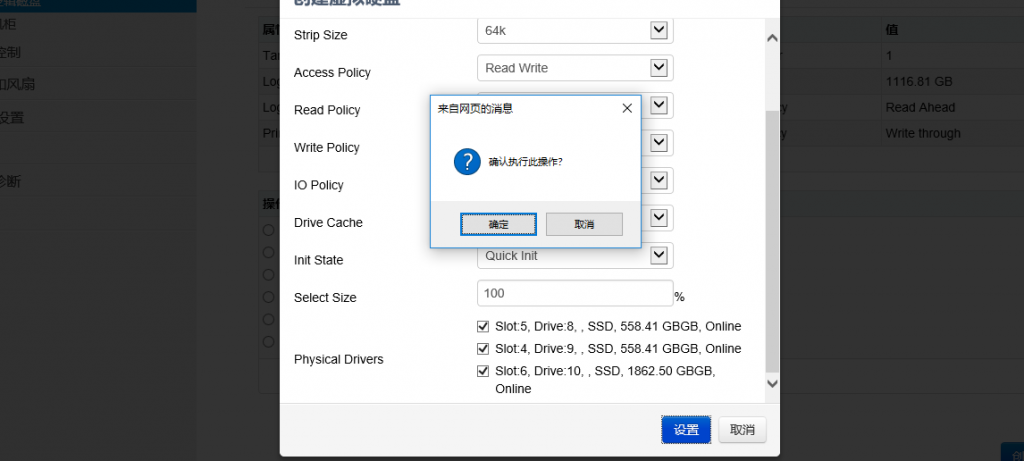Deselect Slot:6 Drive:10 drive checkbox
1024x461 pixels.
(x=484, y=371)
